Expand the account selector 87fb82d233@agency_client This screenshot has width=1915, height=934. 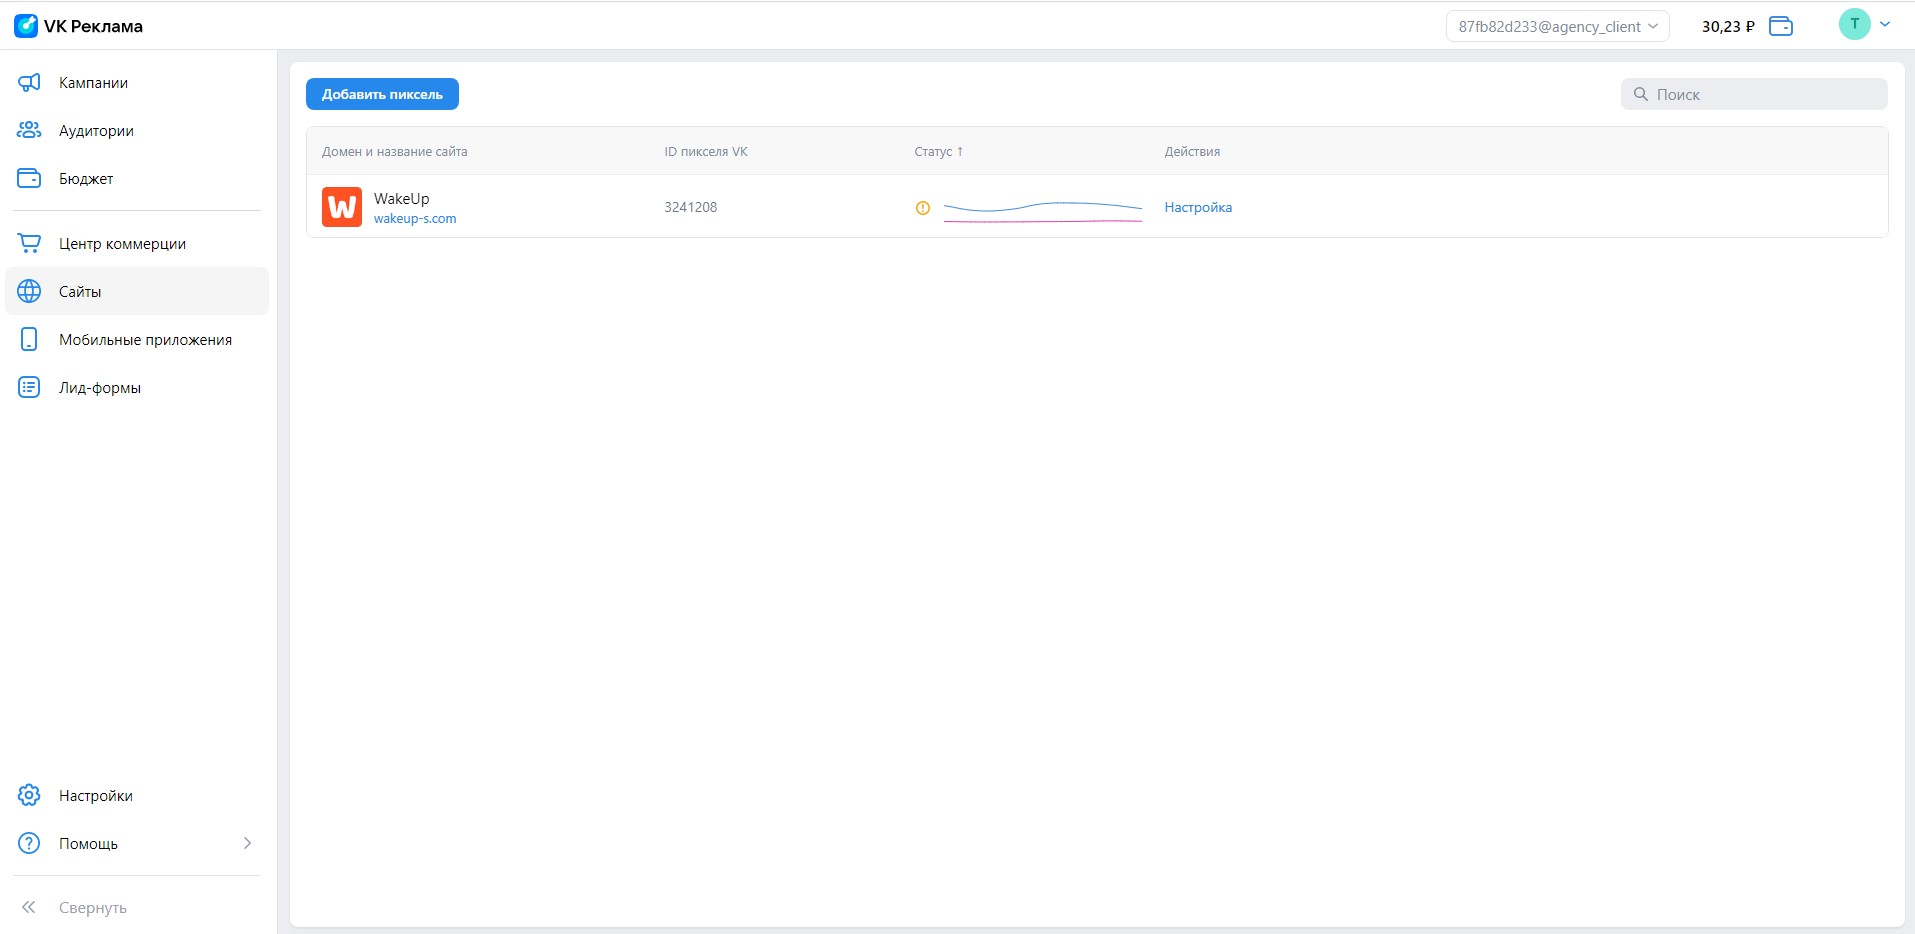1557,26
